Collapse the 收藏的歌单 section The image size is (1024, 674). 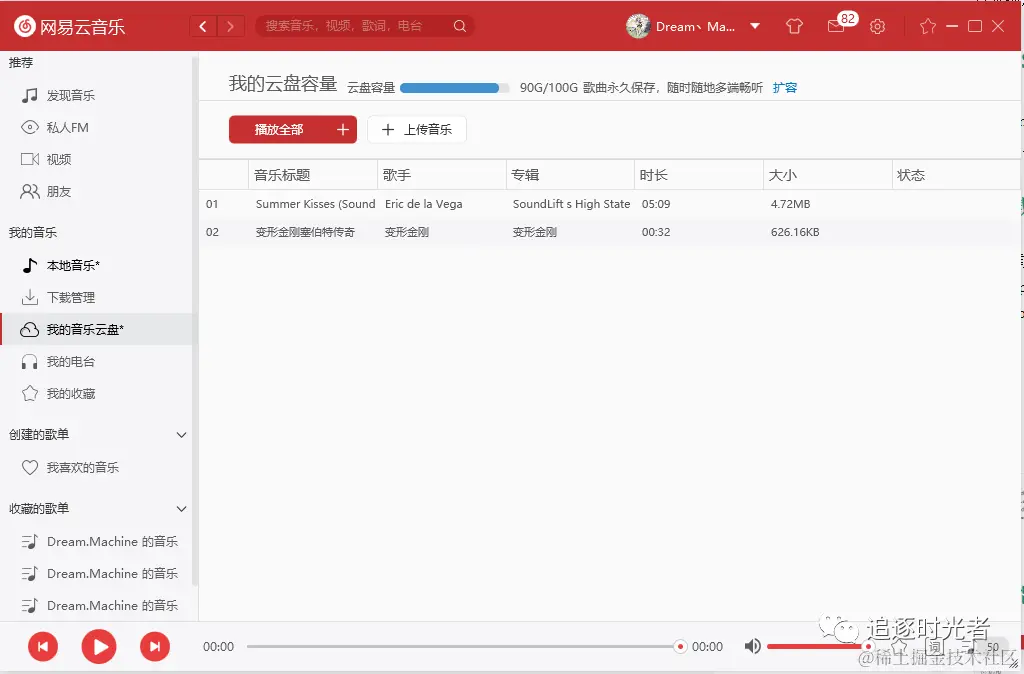pyautogui.click(x=181, y=508)
